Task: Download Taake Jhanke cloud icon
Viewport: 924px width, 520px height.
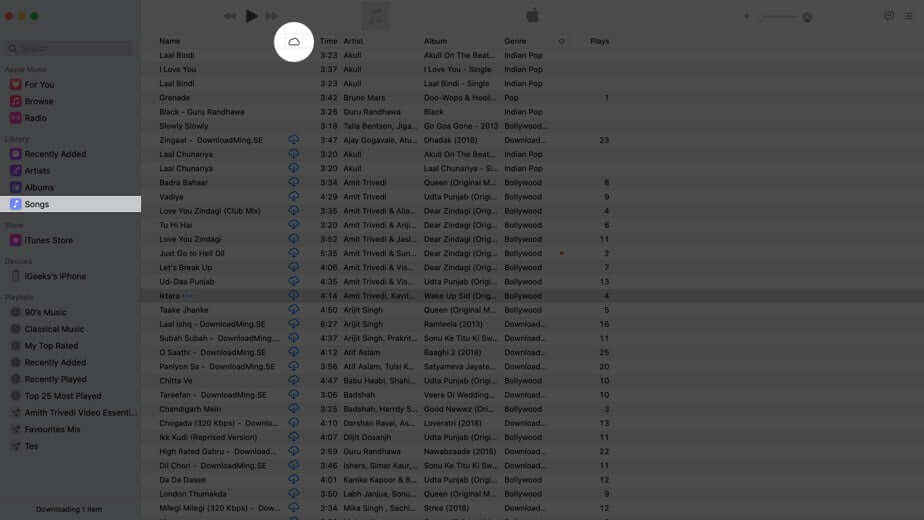Action: 293,310
